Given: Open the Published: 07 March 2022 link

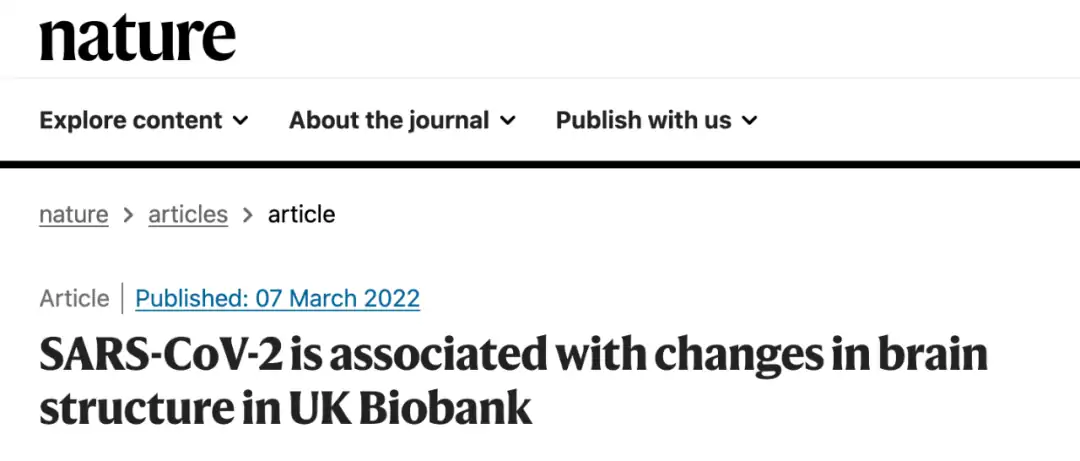Looking at the screenshot, I should coord(278,298).
